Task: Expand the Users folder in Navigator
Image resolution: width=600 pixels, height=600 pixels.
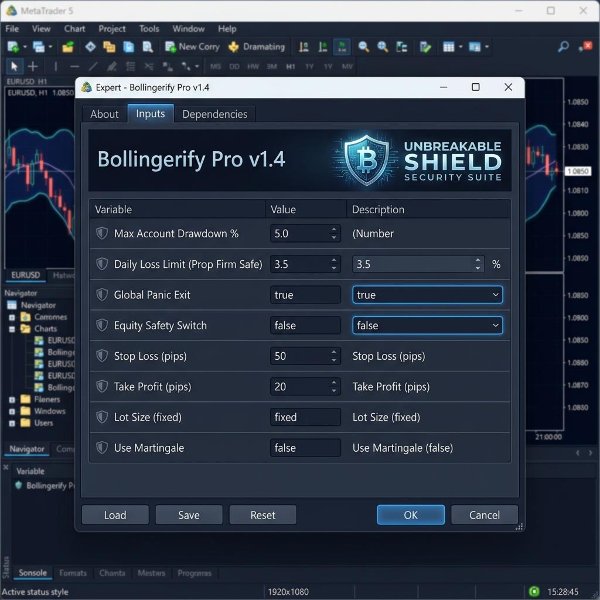Action: coord(12,424)
